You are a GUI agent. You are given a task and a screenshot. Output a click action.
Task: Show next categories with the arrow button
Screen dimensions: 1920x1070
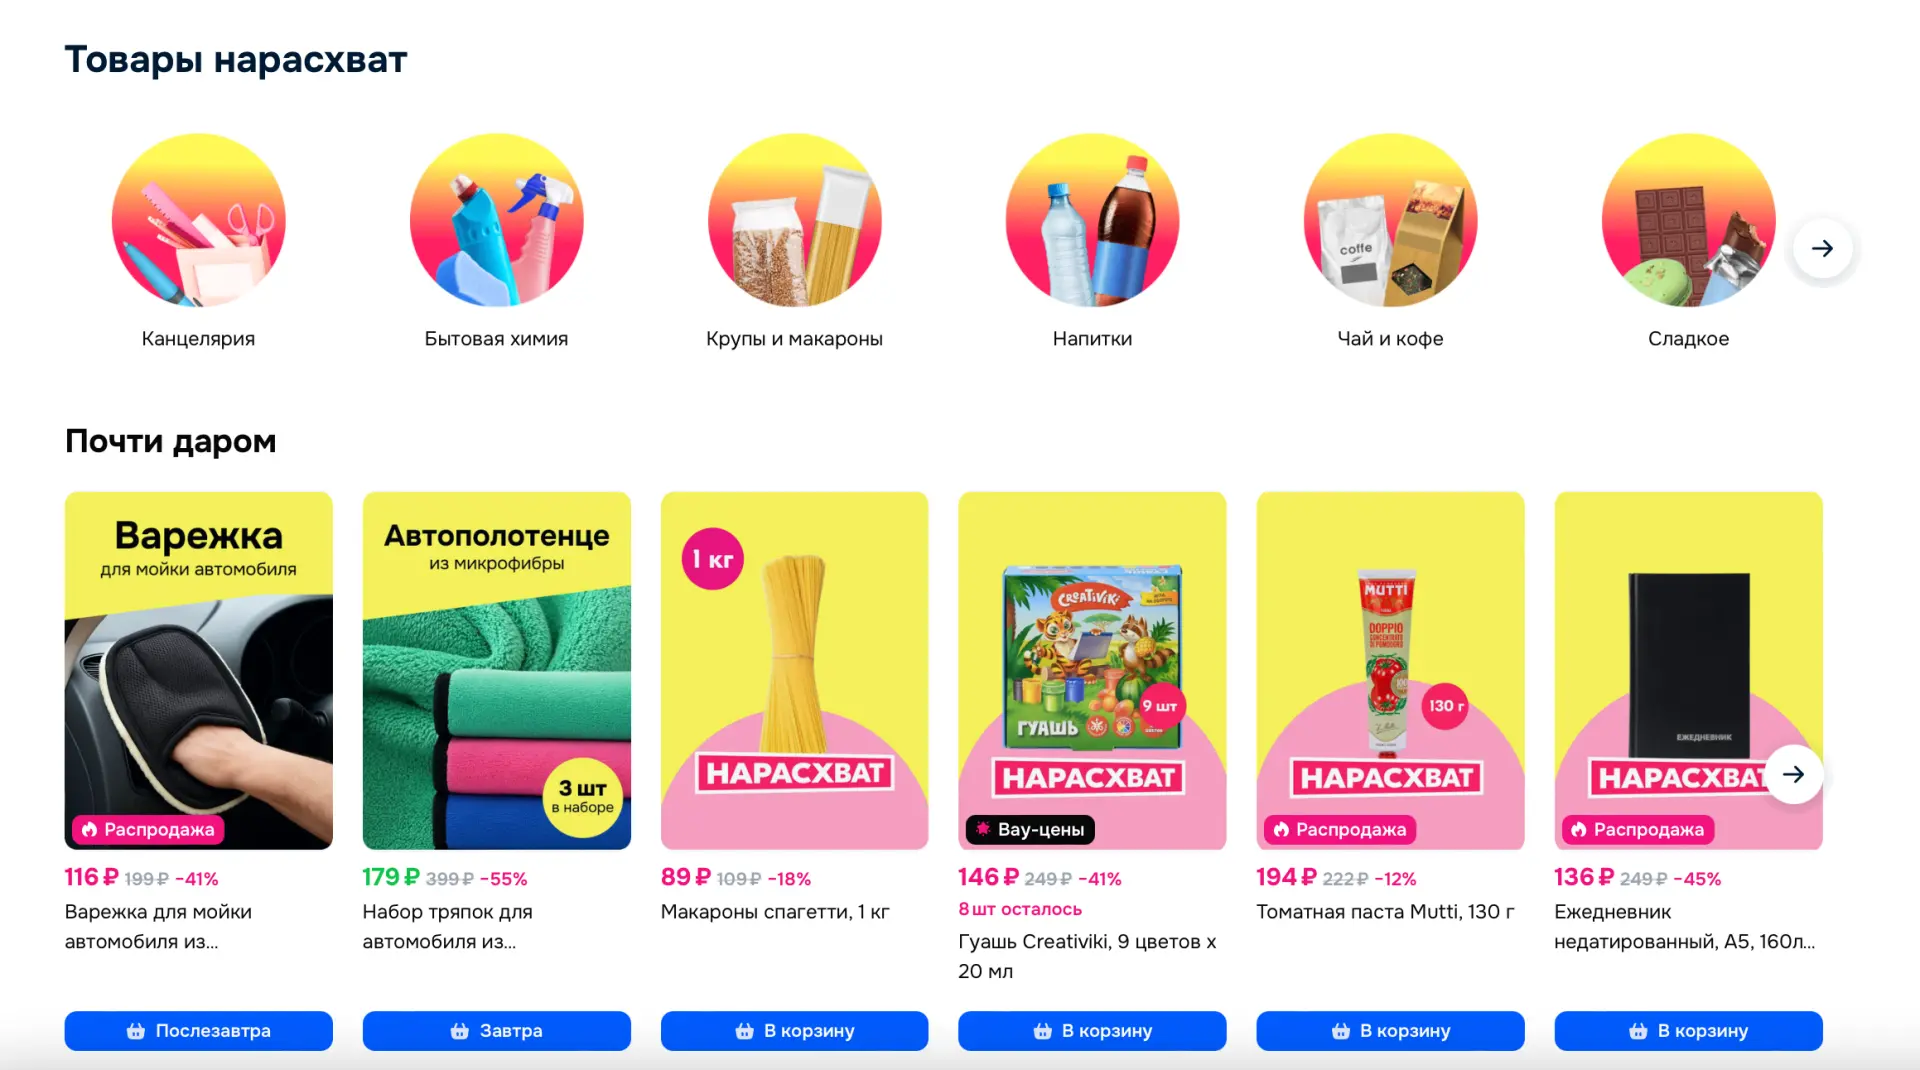coord(1822,248)
